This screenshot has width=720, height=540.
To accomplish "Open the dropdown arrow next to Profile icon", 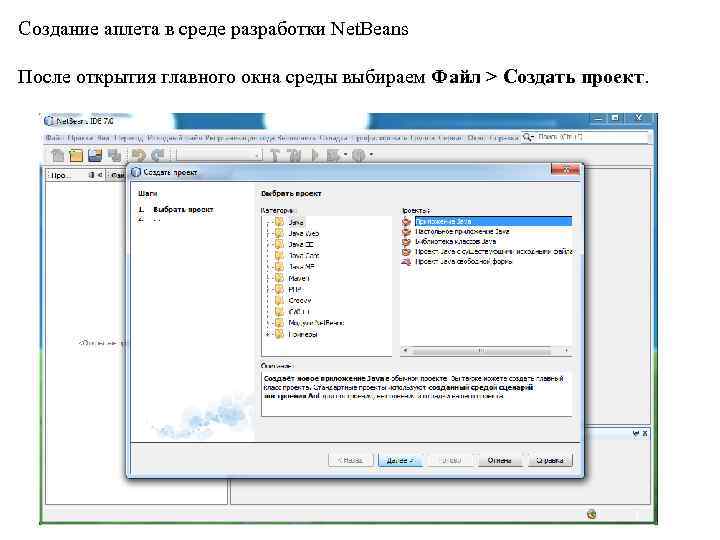I will pyautogui.click(x=371, y=155).
